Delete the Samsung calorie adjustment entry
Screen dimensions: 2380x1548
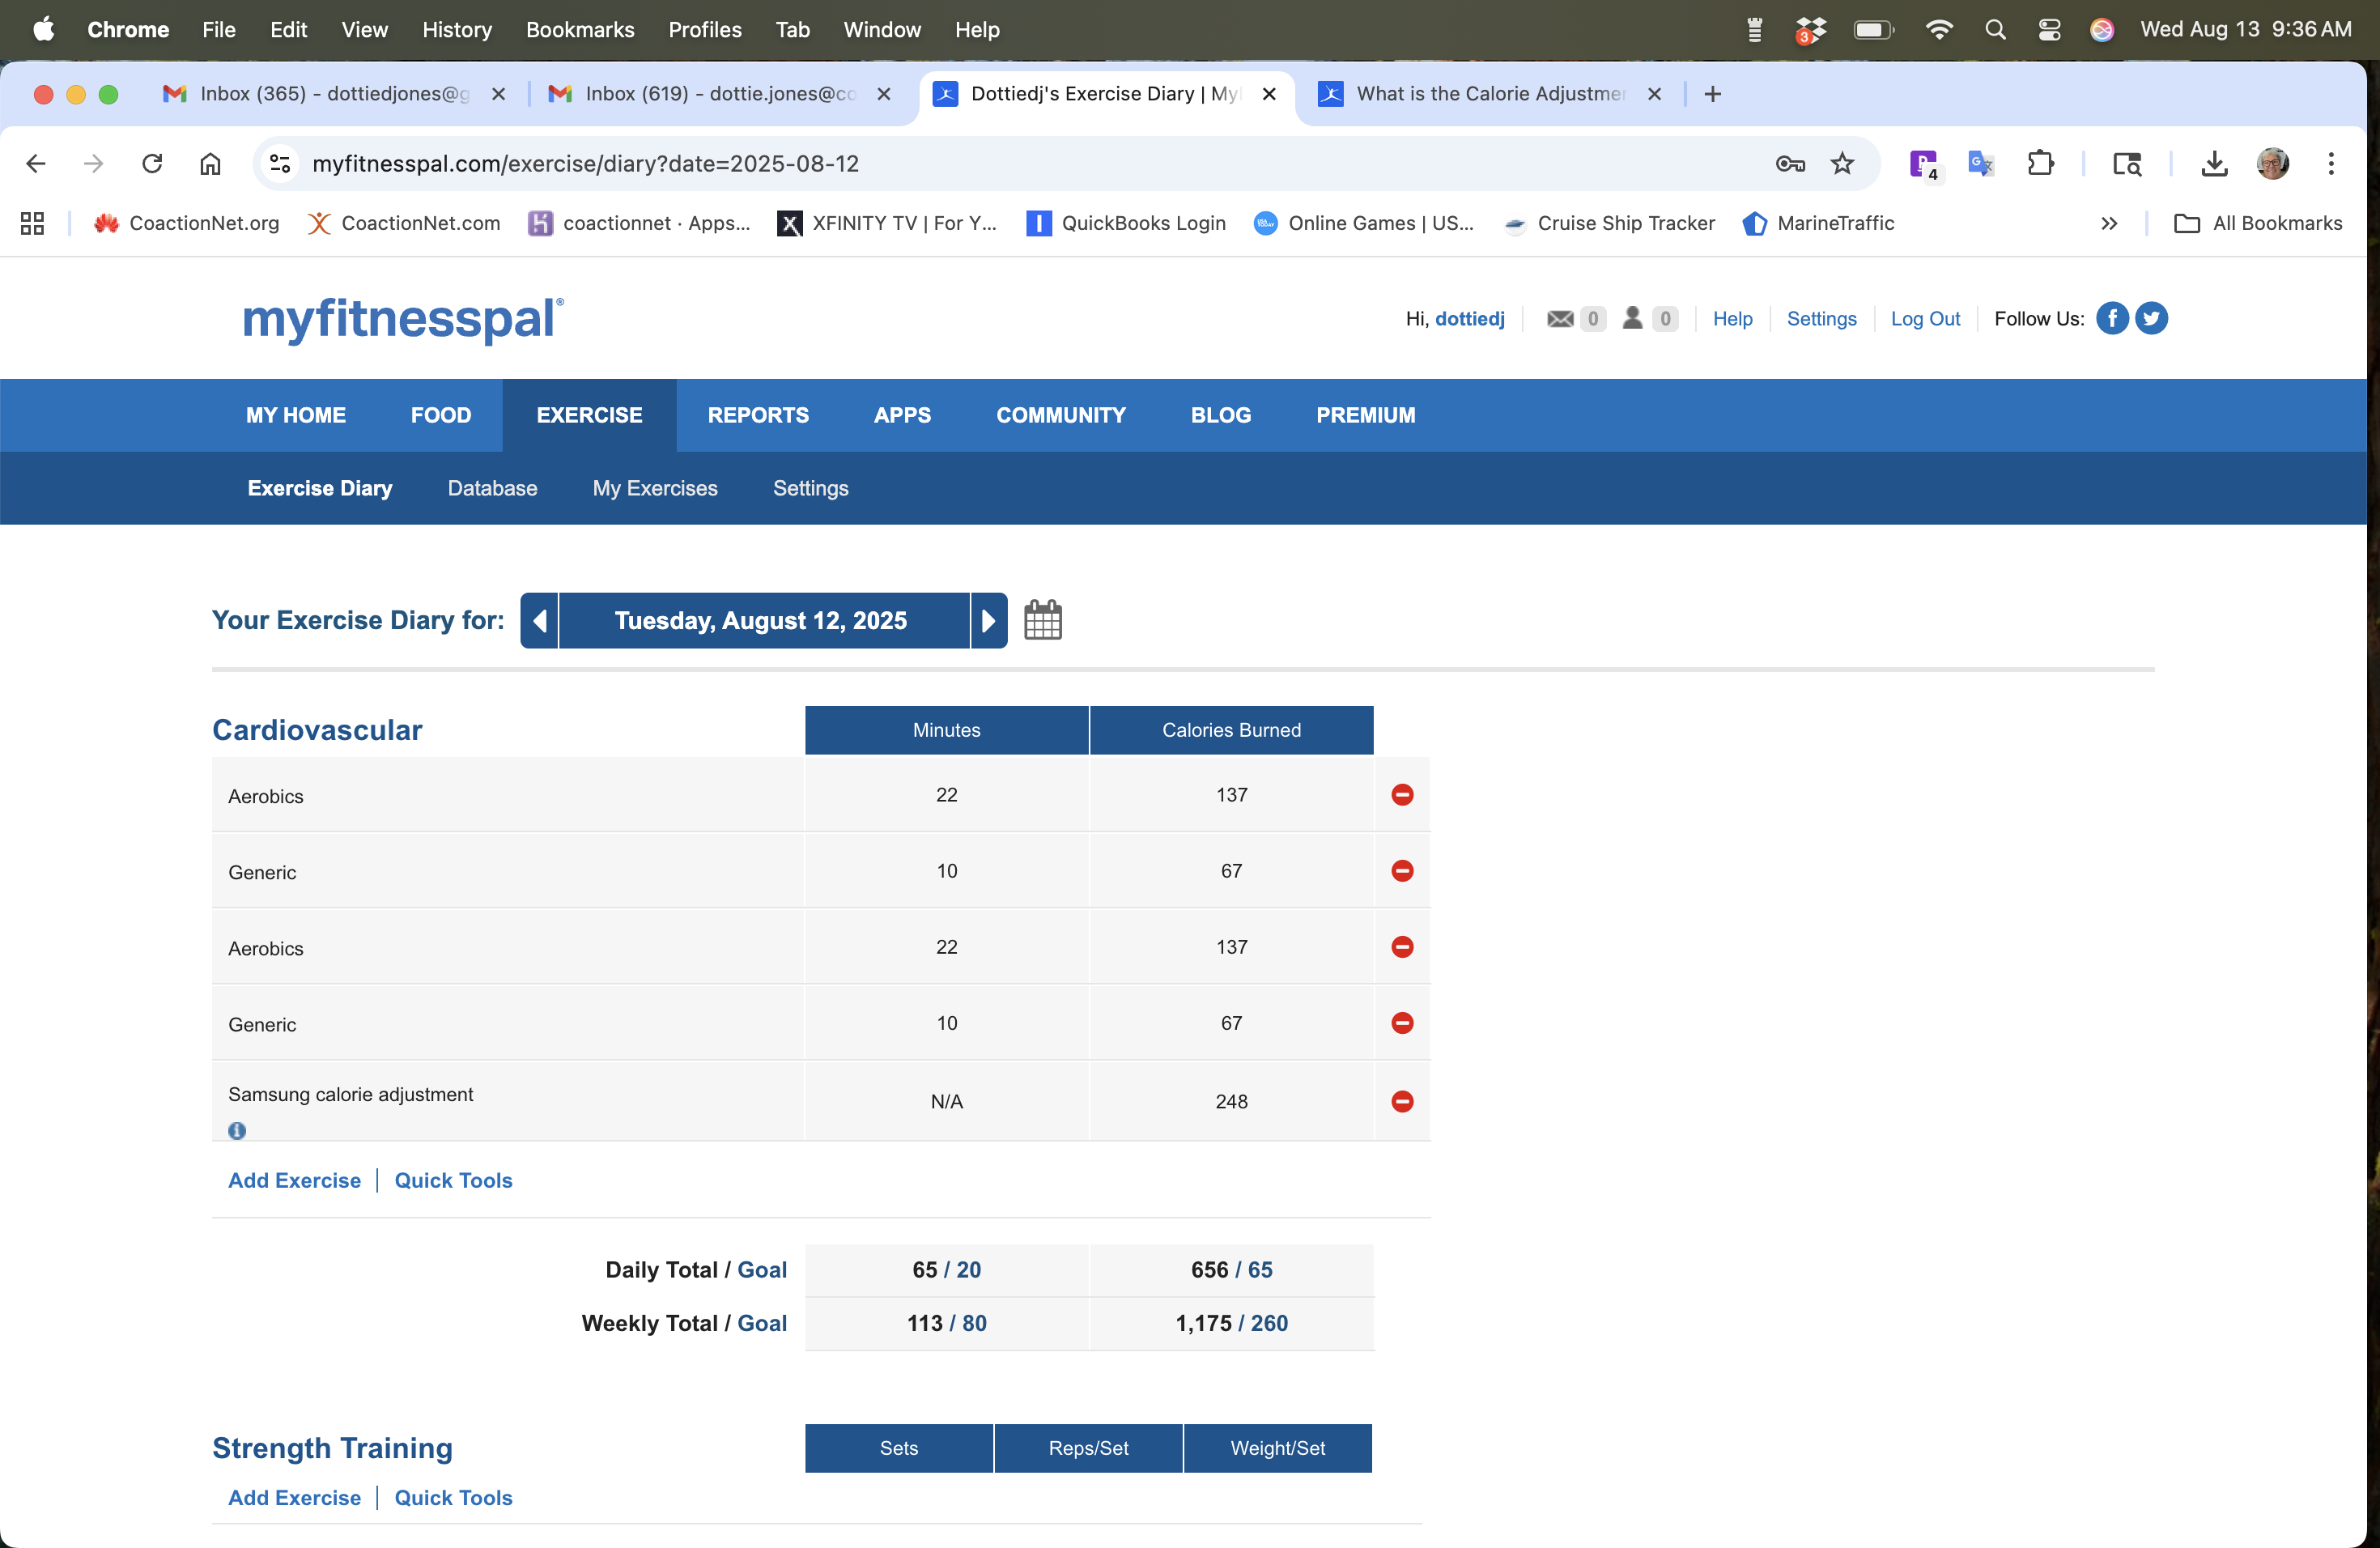1402,1101
